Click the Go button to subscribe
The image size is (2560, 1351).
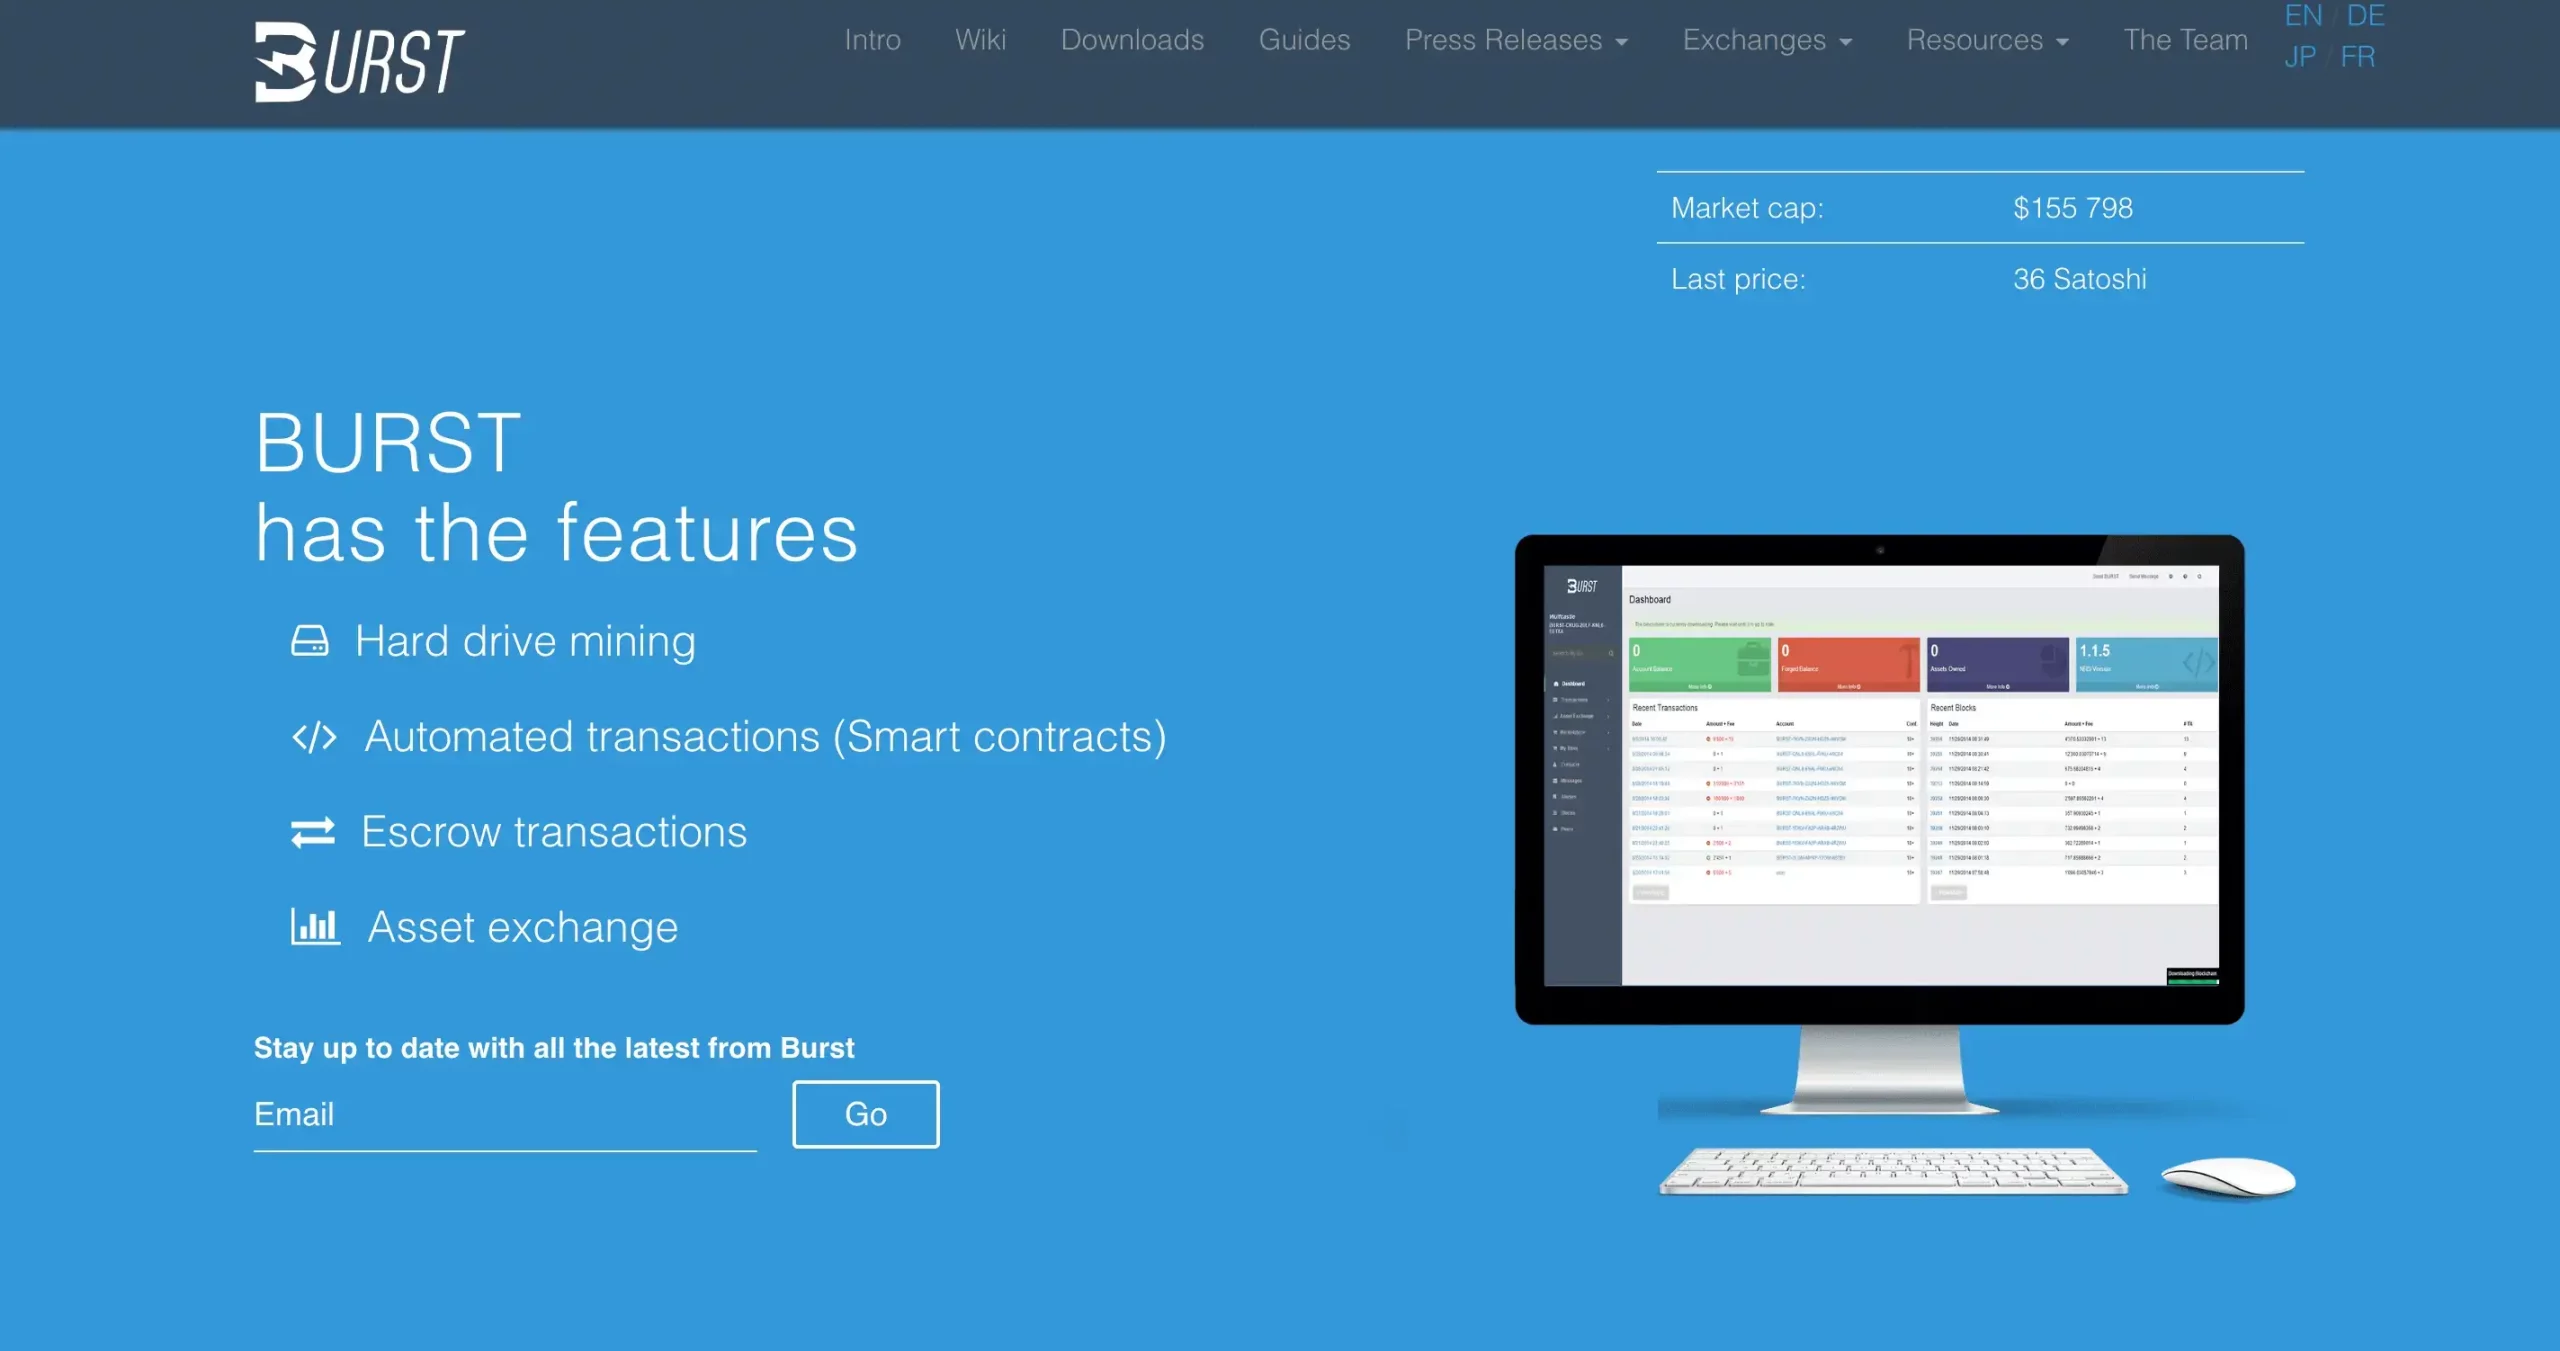(x=865, y=1114)
